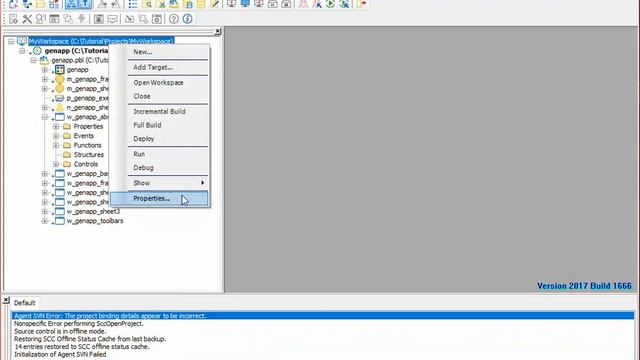Viewport: 640px width, 360px height.
Task: Select Full Build in the context menu
Action: coord(160,125)
